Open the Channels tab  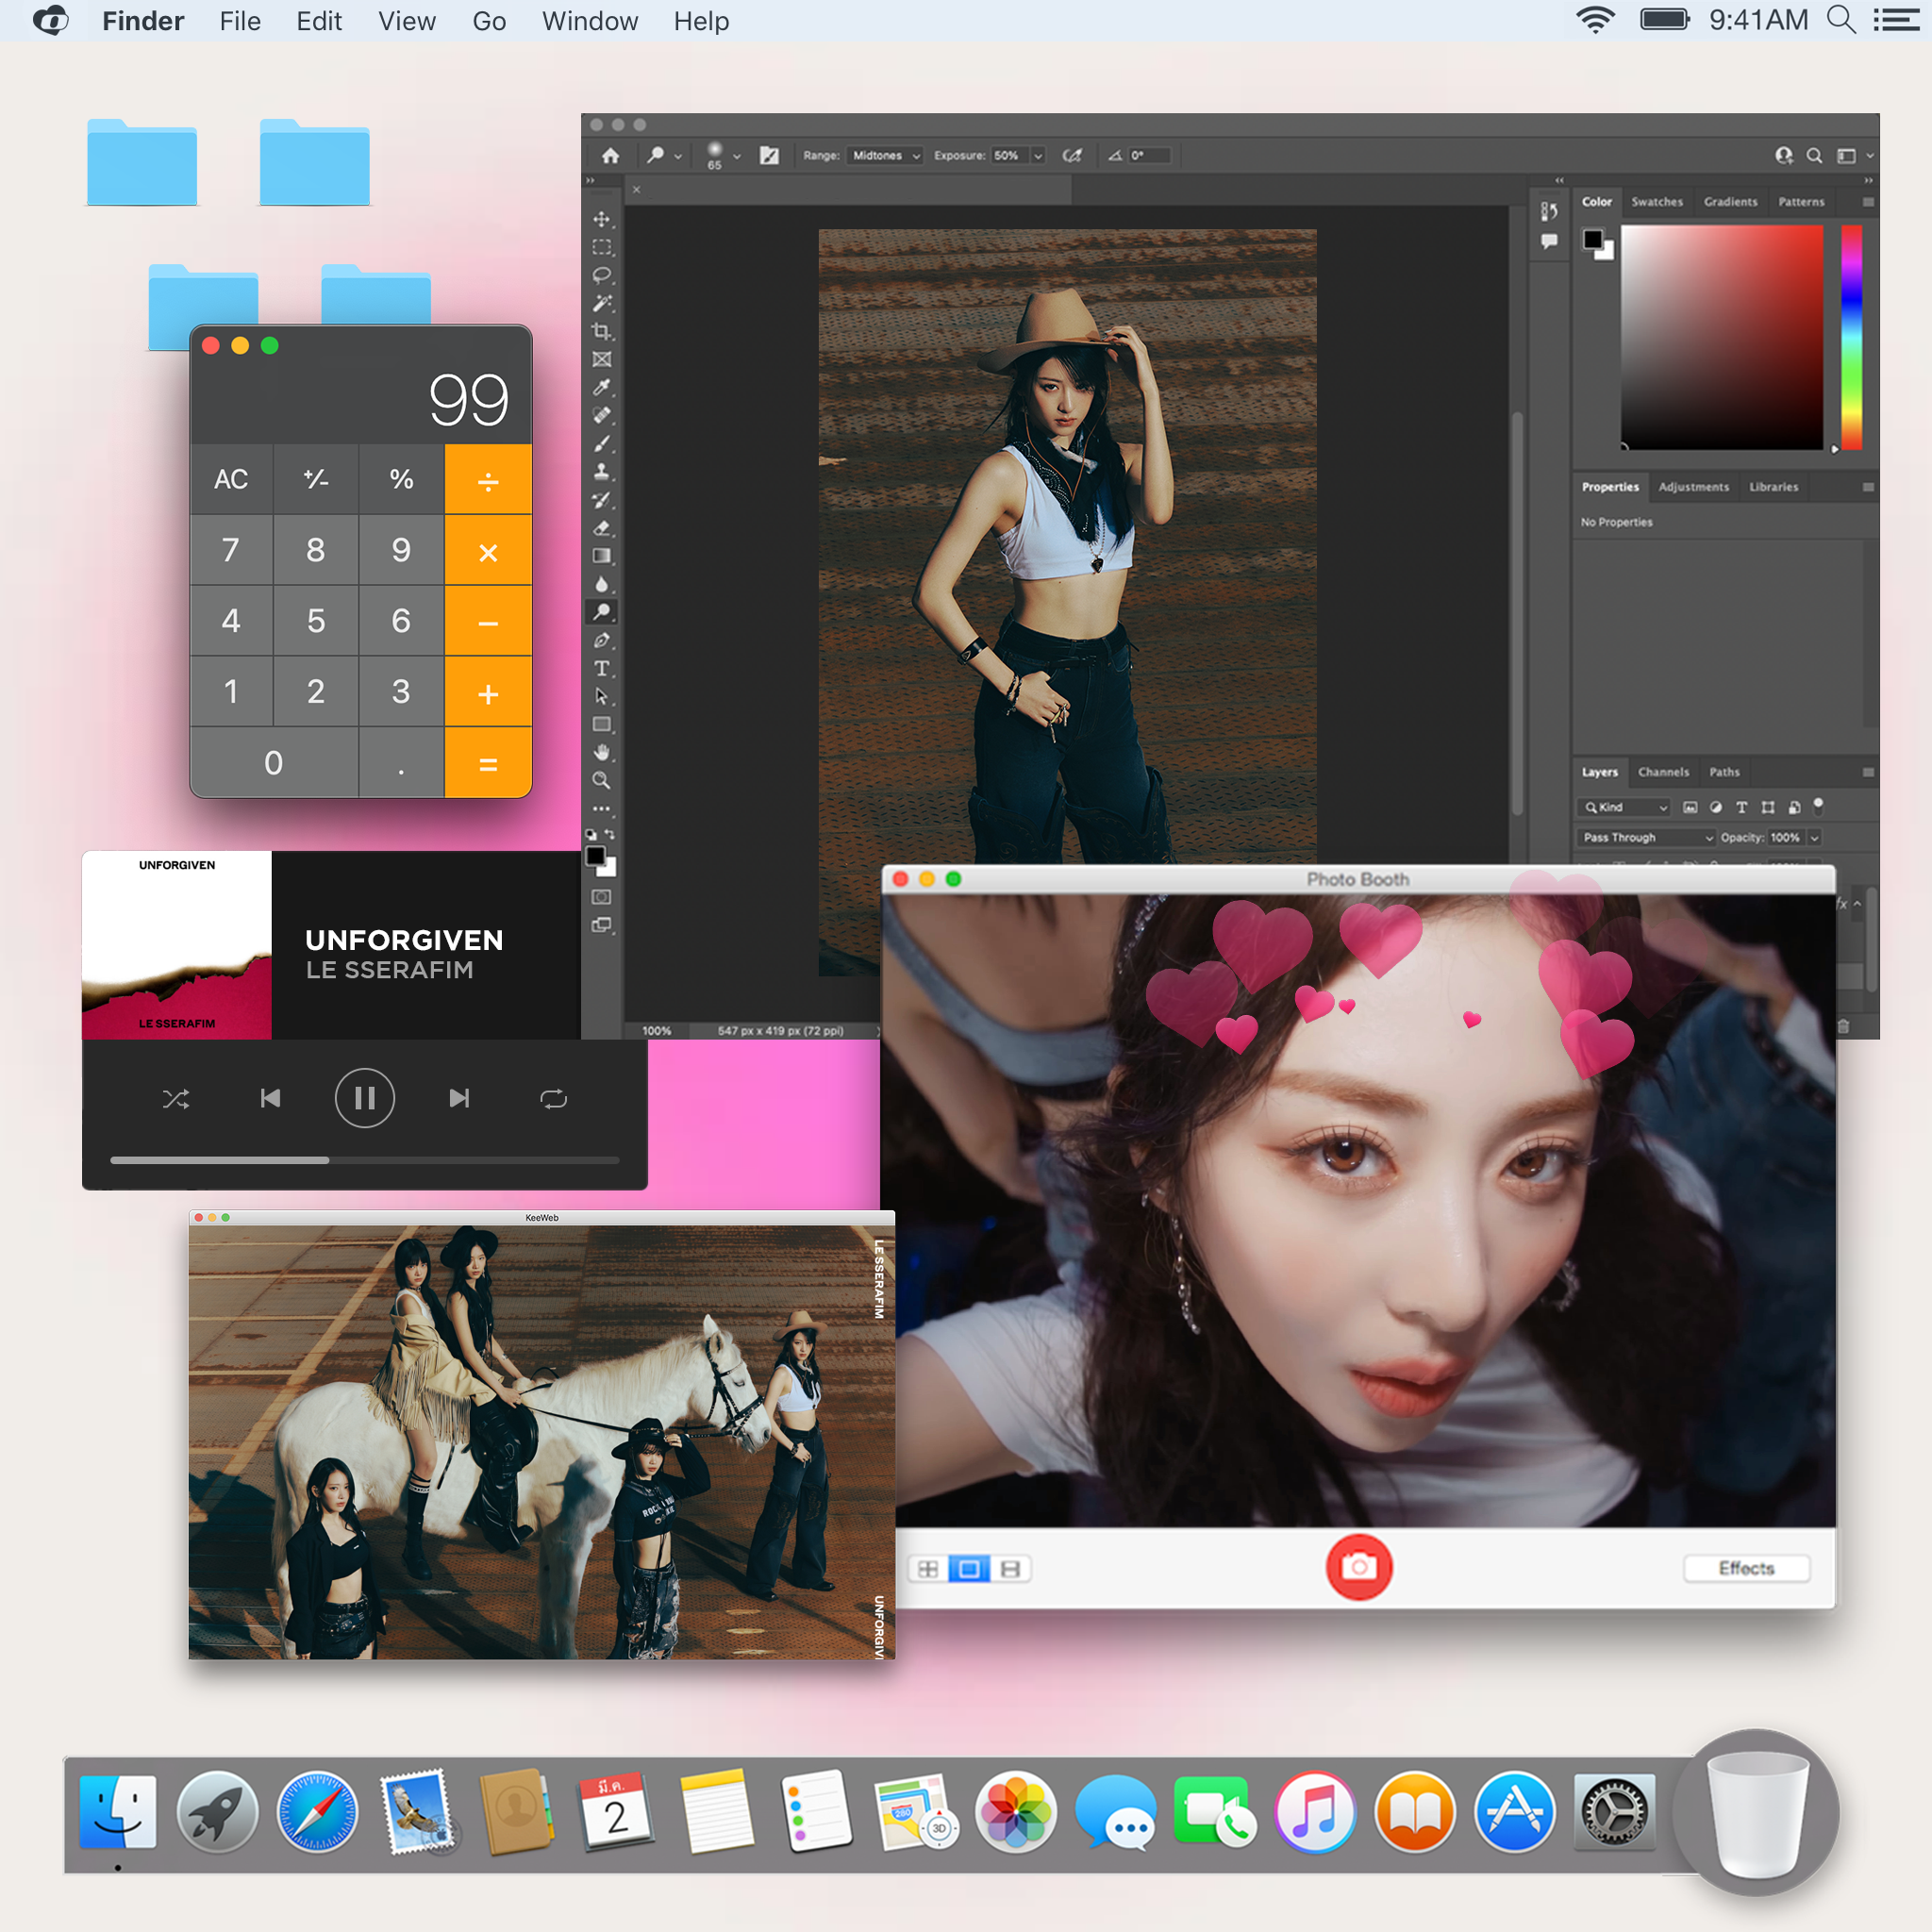point(1663,772)
